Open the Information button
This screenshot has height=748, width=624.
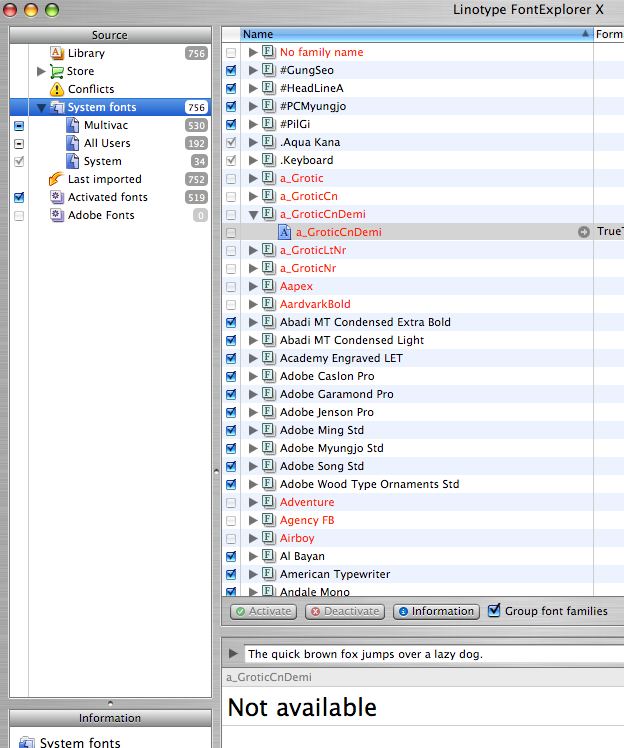[x=437, y=611]
